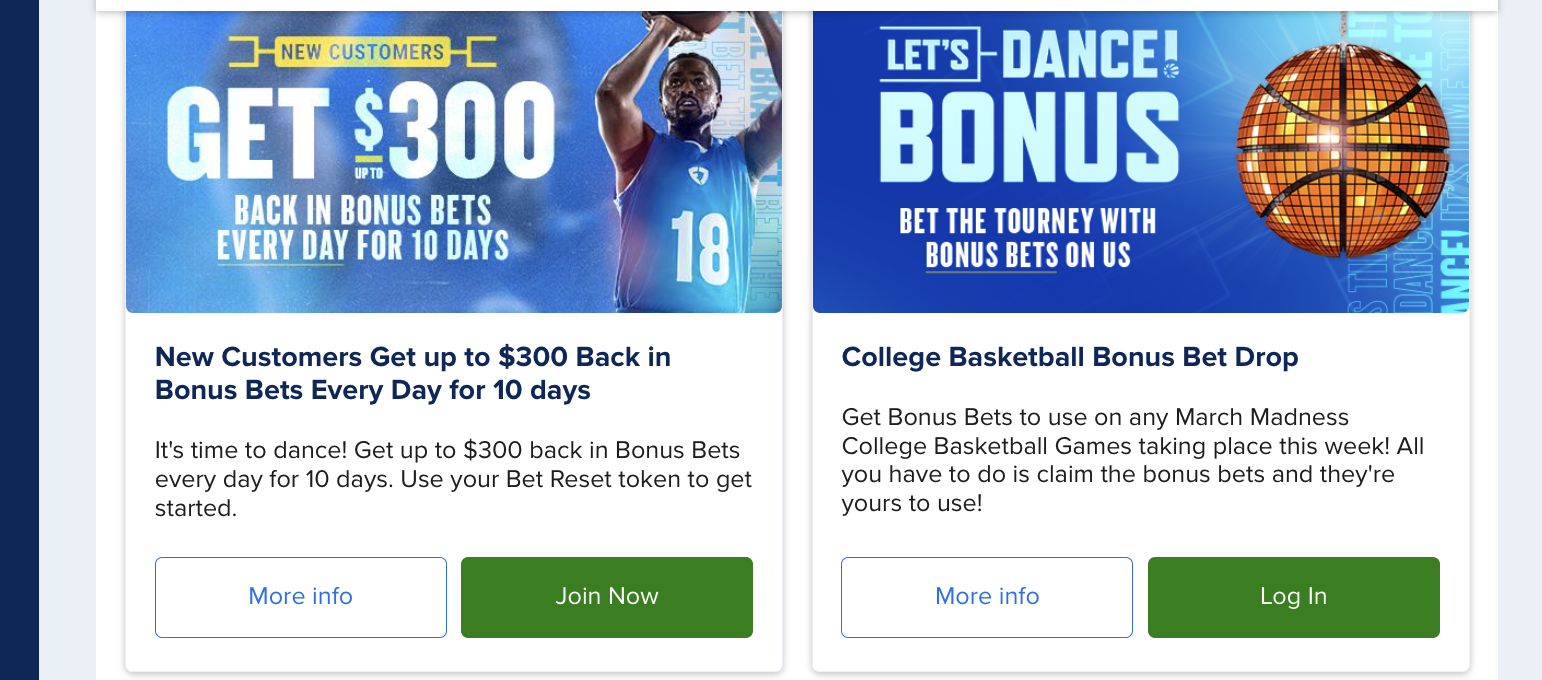Click the dark navy left sidebar strip
This screenshot has height=680, width=1542.
[19, 340]
